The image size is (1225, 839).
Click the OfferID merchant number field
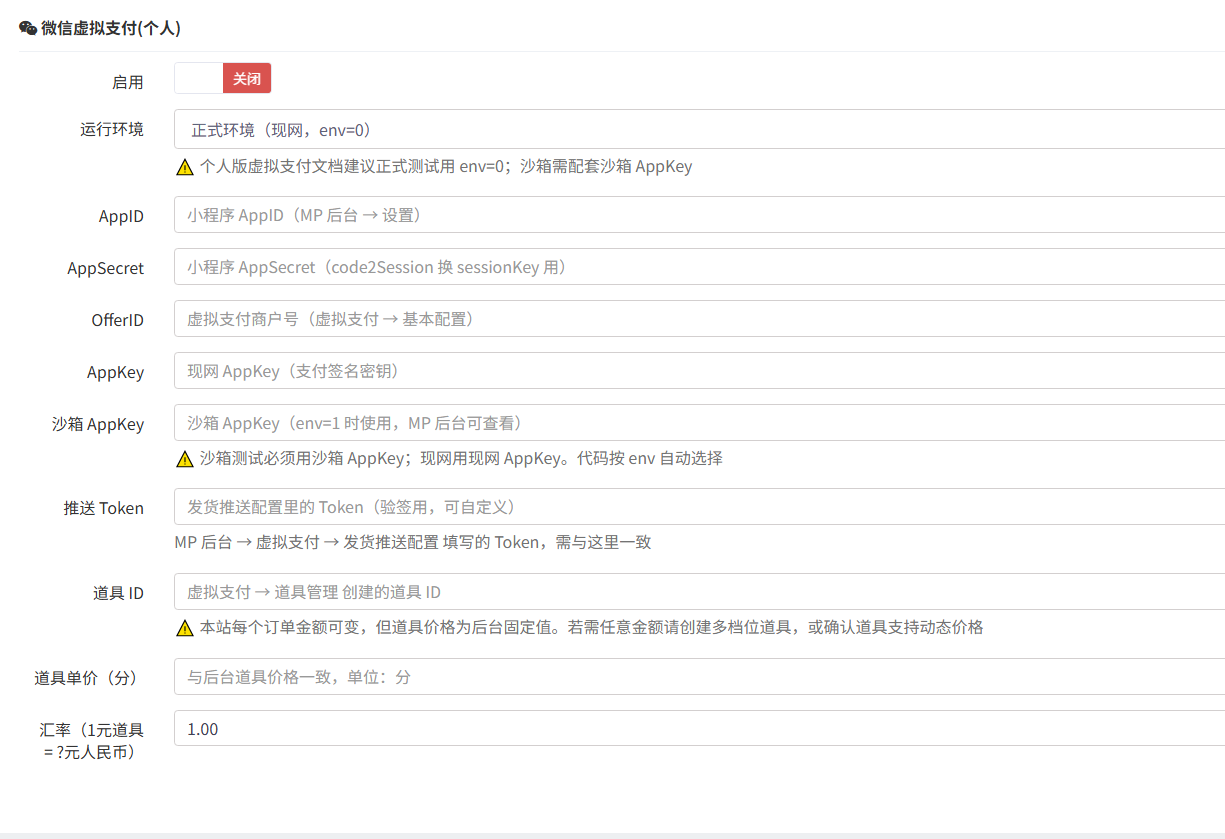pos(699,319)
